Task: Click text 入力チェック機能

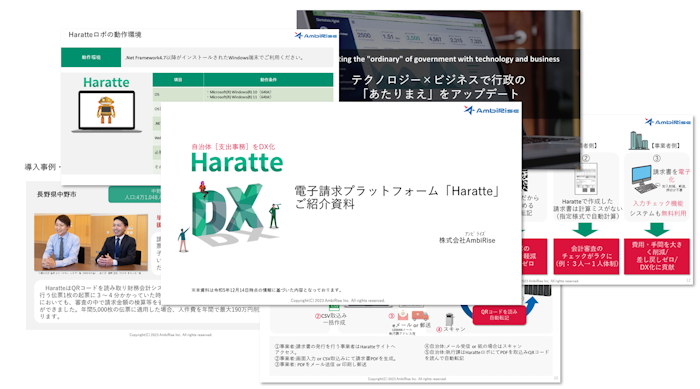Action: tap(658, 203)
